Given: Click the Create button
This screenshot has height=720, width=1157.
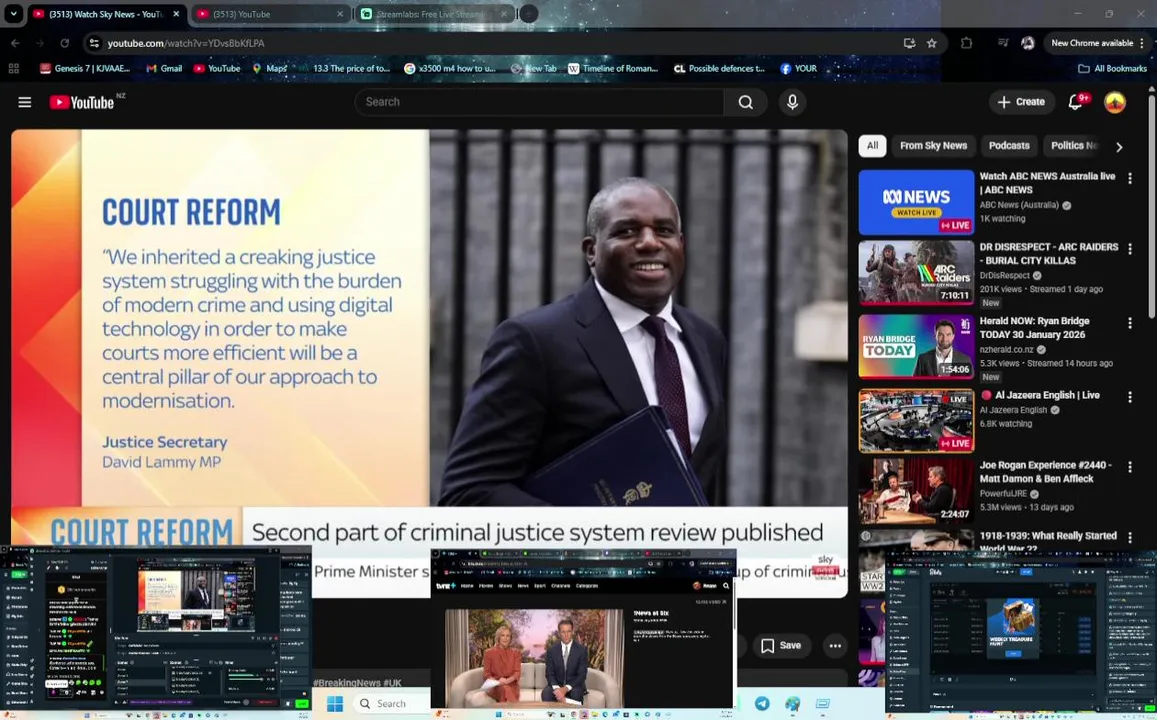Looking at the screenshot, I should tap(1020, 102).
